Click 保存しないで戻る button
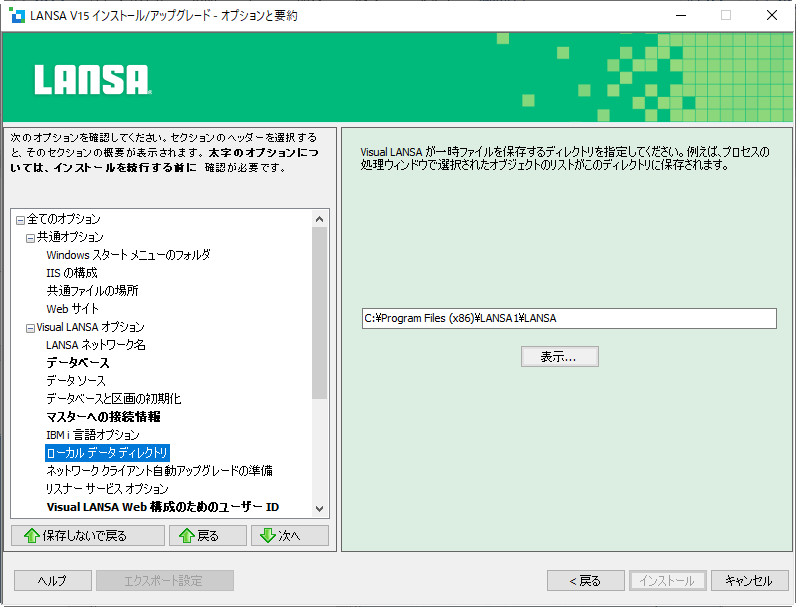Image resolution: width=796 pixels, height=607 pixels. tap(88, 535)
